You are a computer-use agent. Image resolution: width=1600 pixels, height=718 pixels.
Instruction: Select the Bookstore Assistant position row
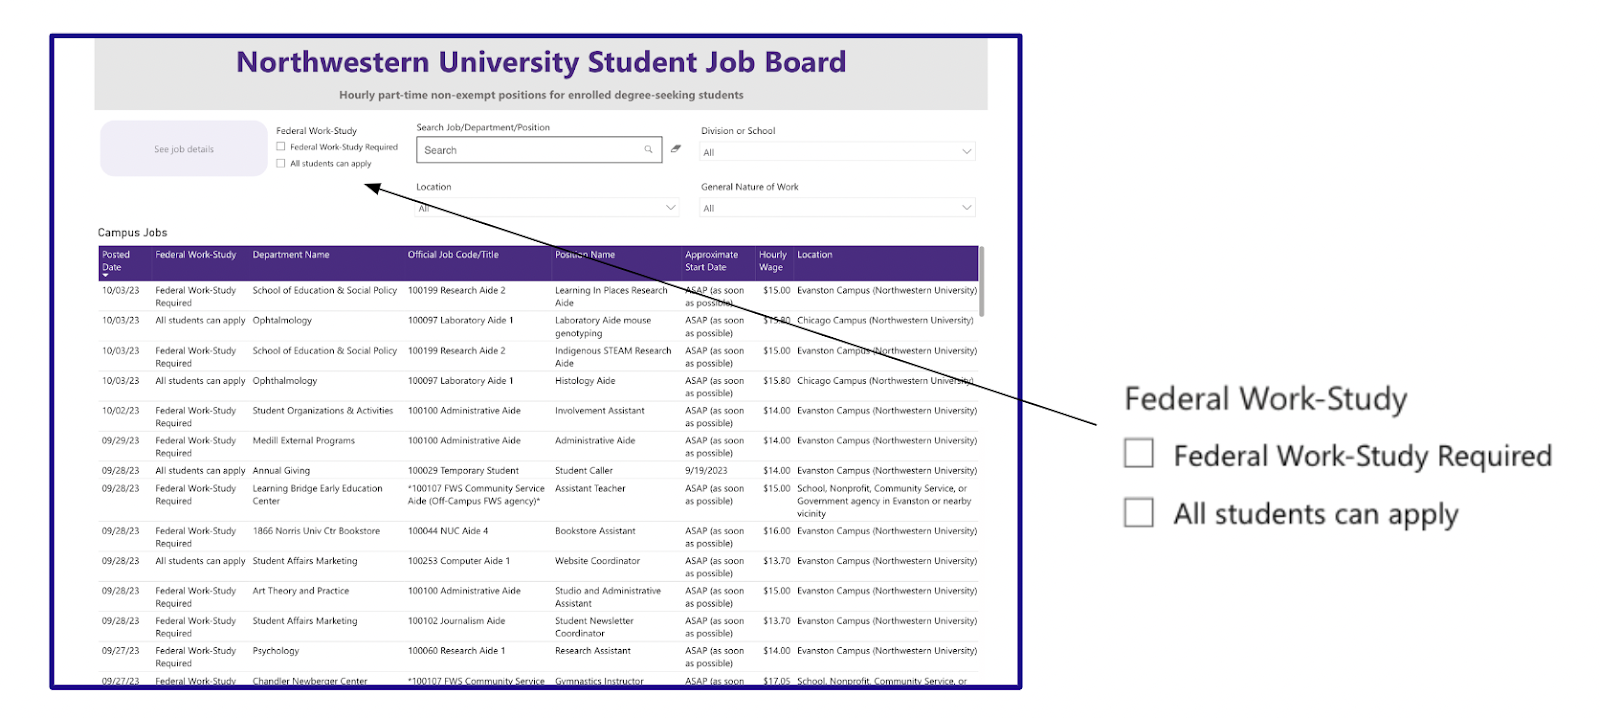pos(539,537)
